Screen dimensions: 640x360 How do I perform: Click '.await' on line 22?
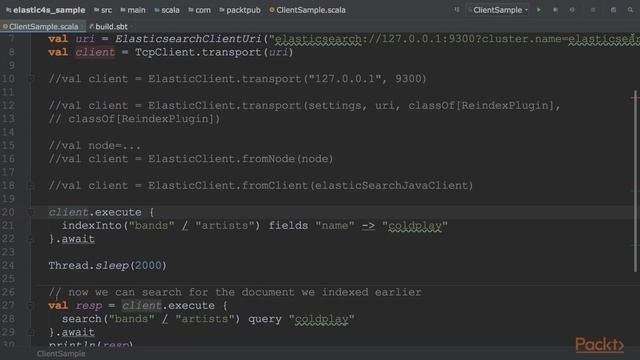pyautogui.click(x=75, y=239)
